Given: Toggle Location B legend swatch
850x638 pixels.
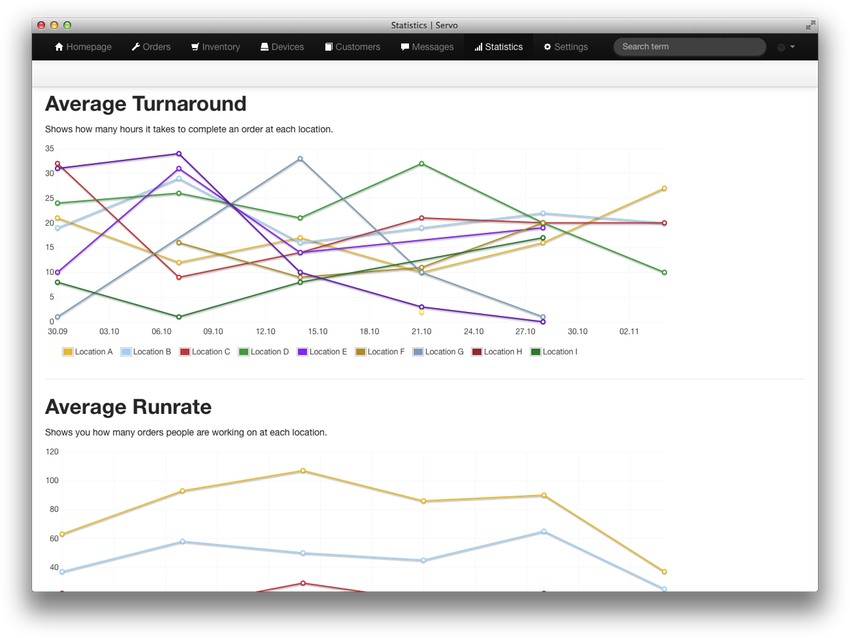Looking at the screenshot, I should pyautogui.click(x=126, y=352).
